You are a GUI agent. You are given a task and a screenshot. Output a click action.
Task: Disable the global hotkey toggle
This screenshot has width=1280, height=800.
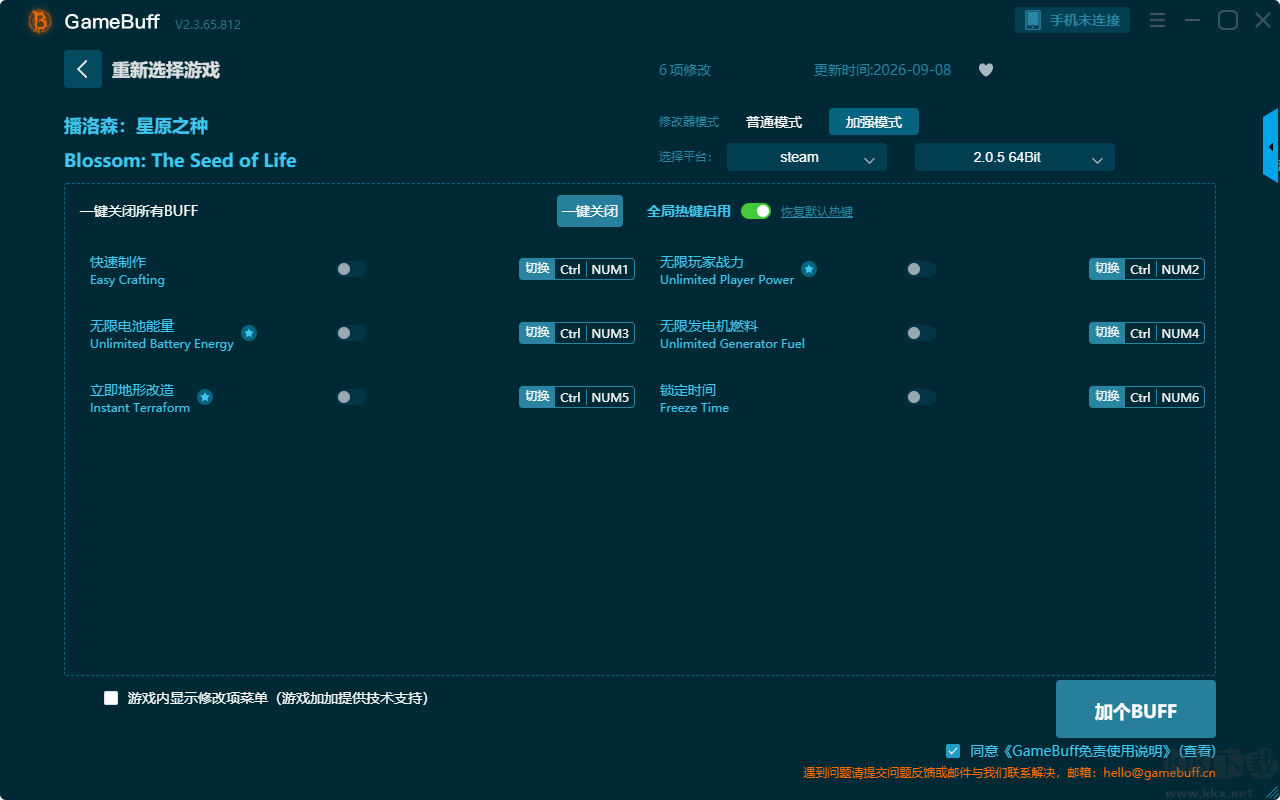pyautogui.click(x=756, y=211)
